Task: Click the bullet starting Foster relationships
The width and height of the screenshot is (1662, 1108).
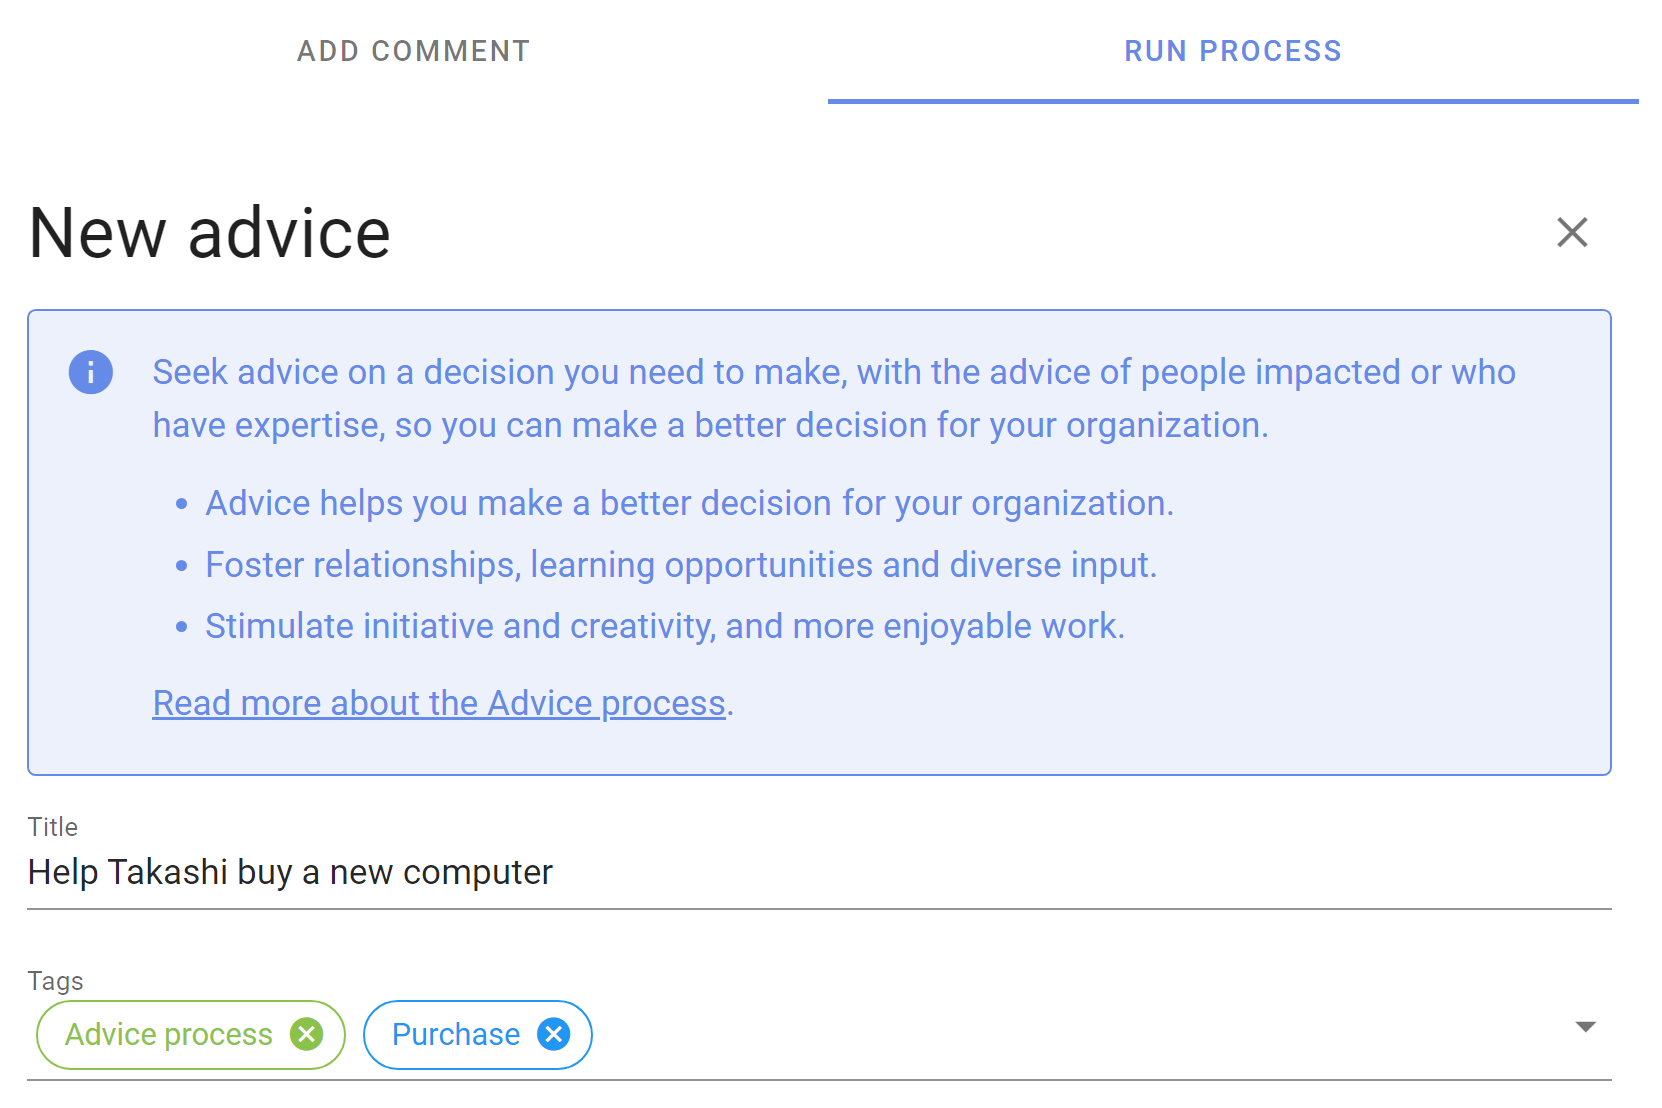Action: 681,565
